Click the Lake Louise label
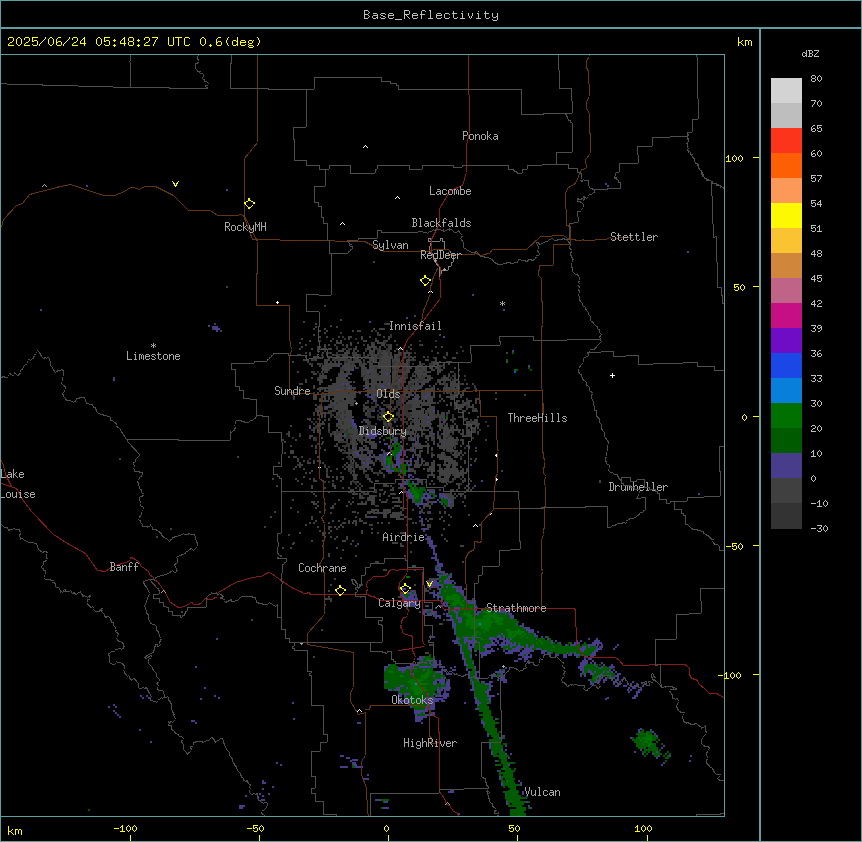Viewport: 862px width, 842px height. click(18, 484)
